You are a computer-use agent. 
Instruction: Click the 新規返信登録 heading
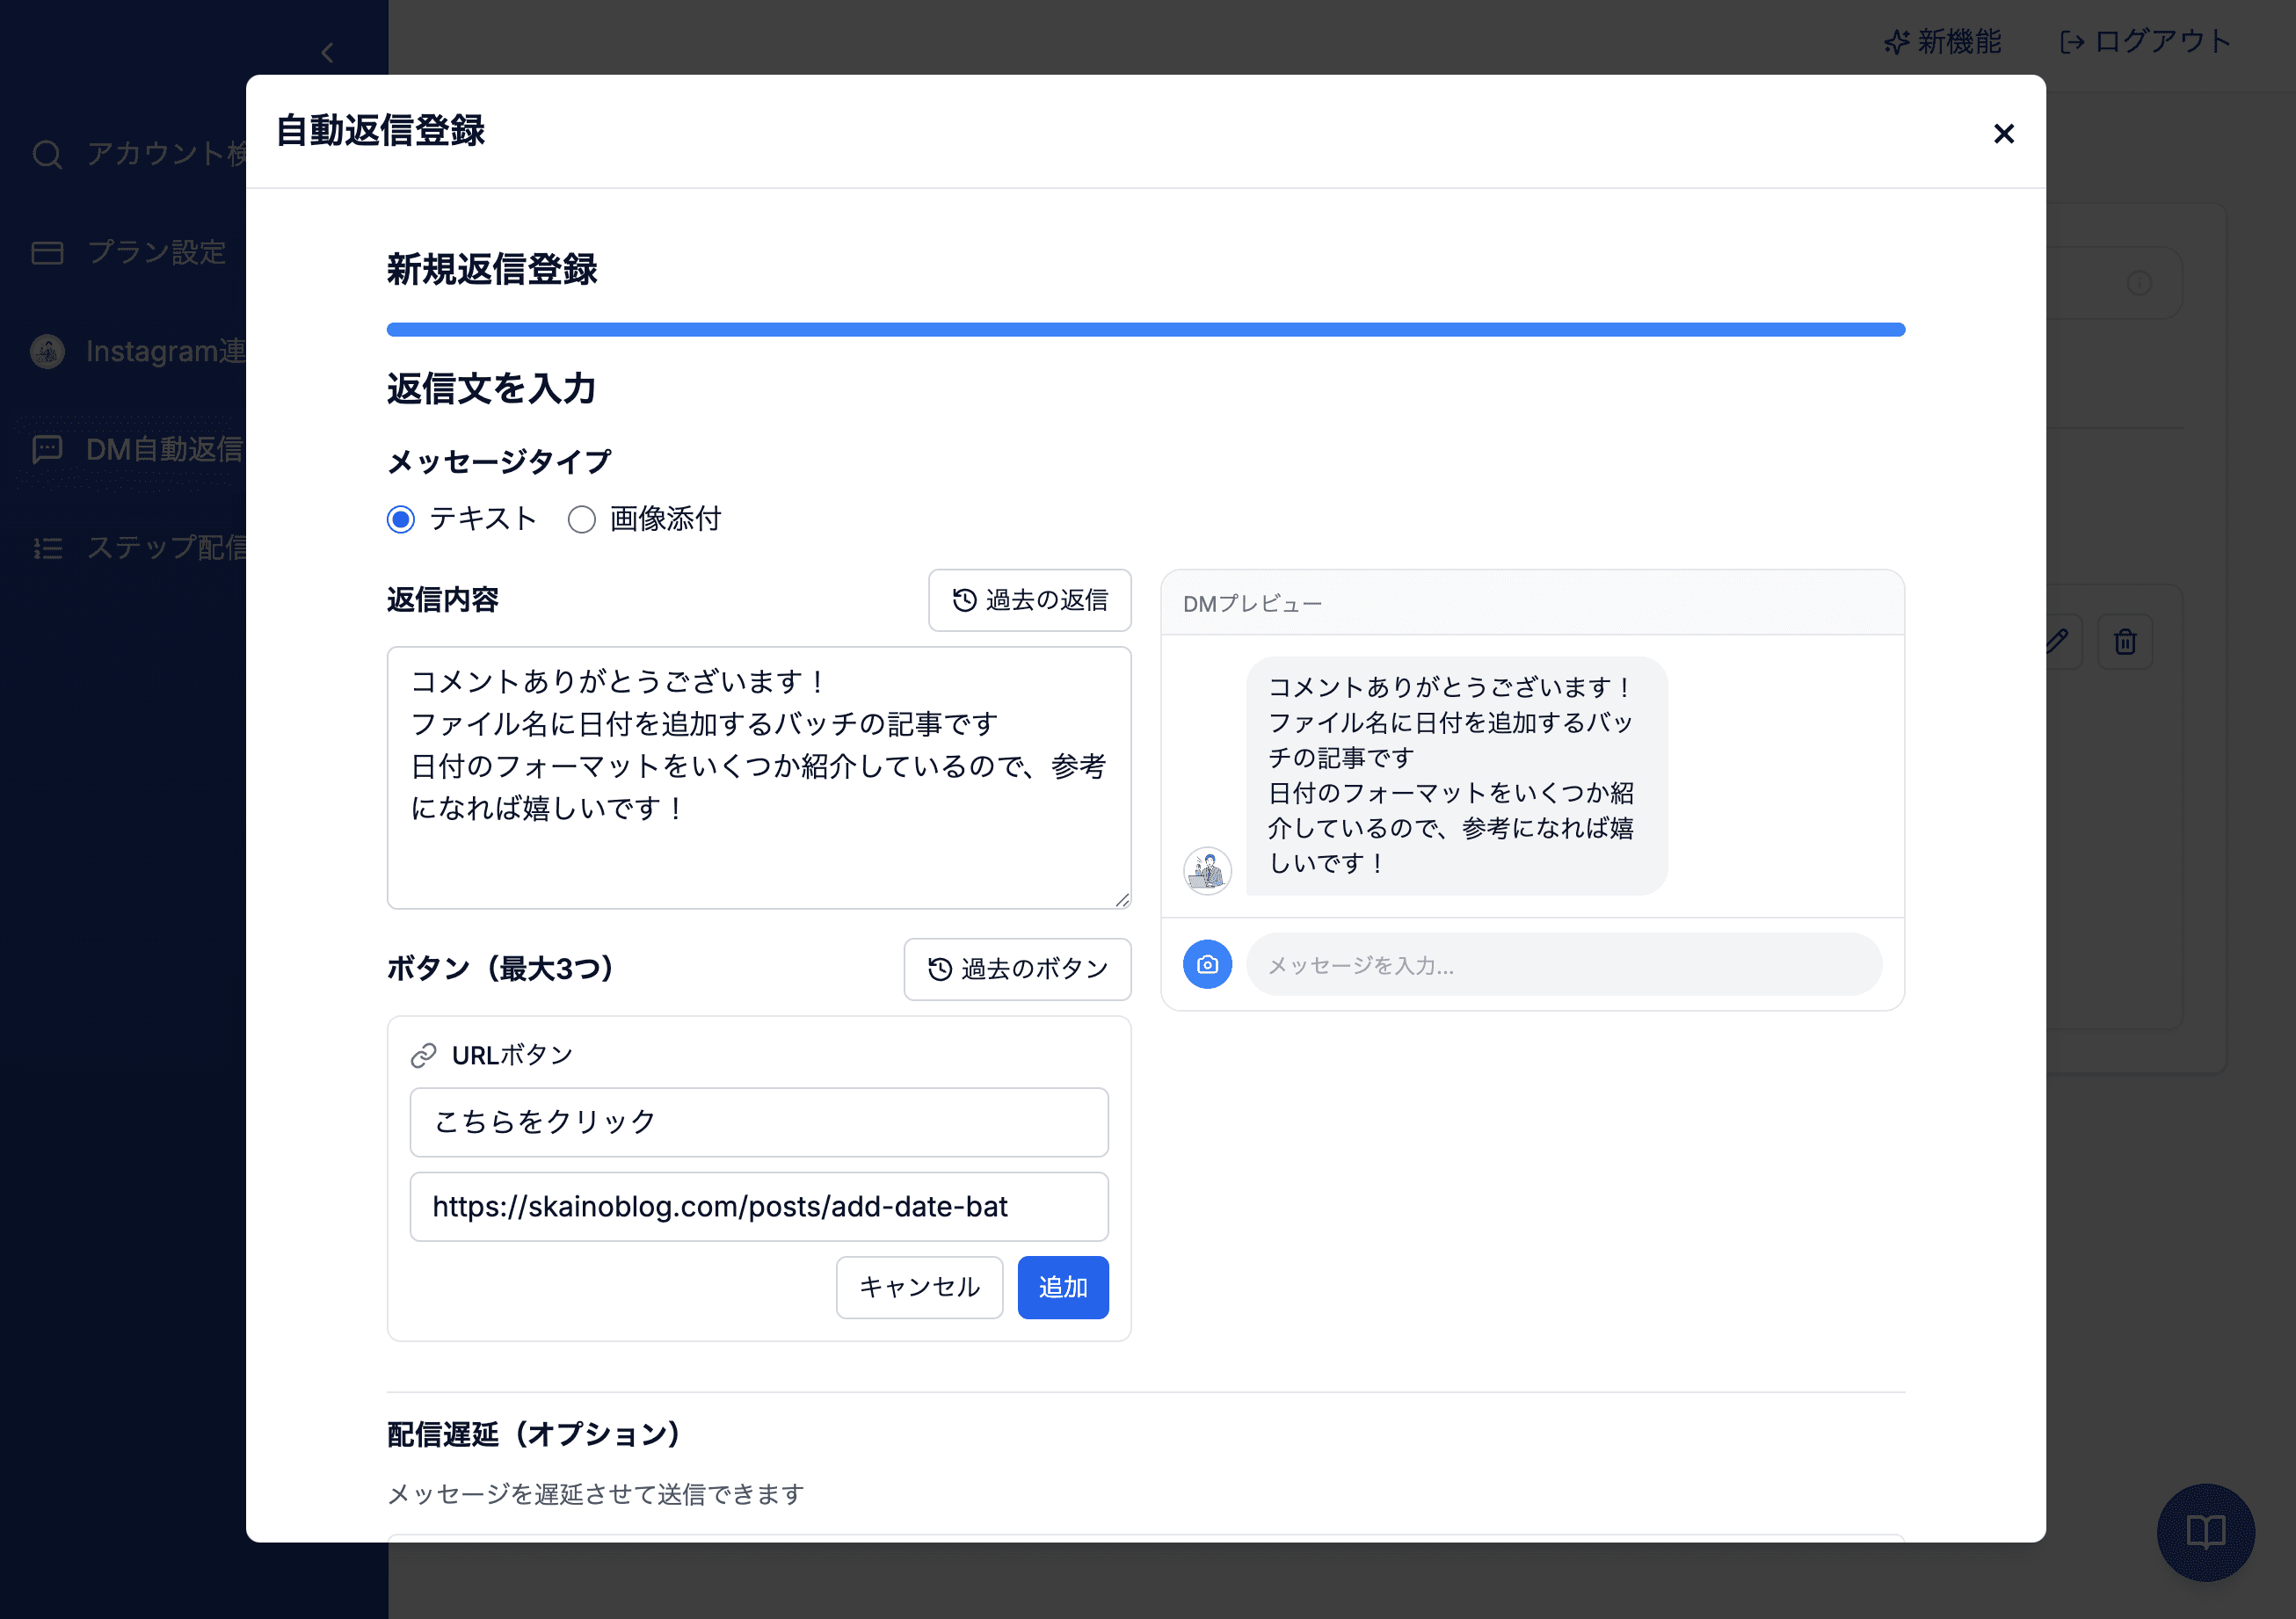click(492, 269)
